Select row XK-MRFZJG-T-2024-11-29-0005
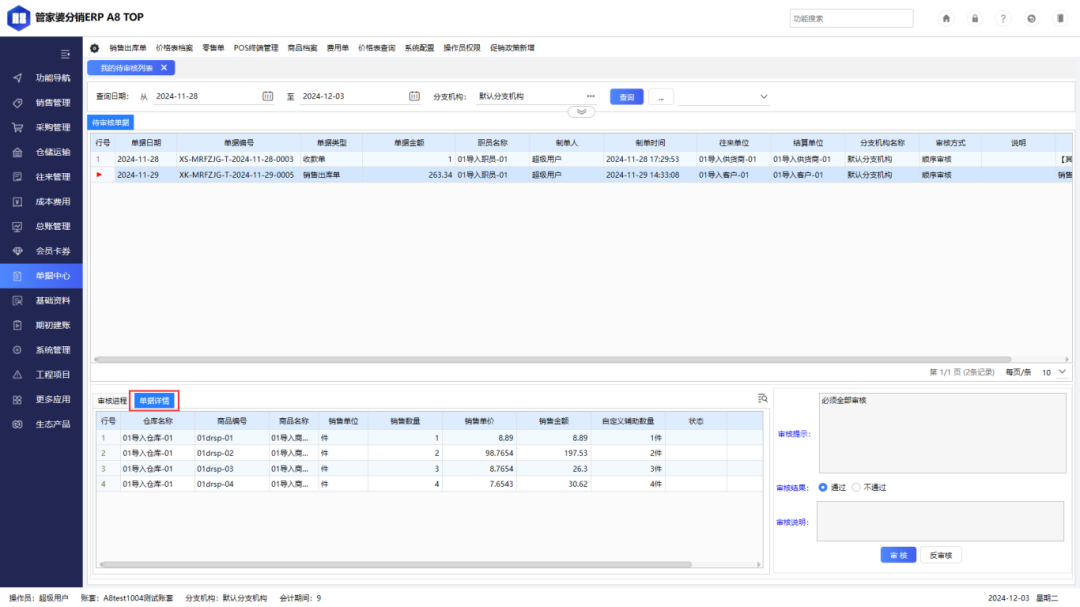This screenshot has height=607, width=1080. (581, 175)
